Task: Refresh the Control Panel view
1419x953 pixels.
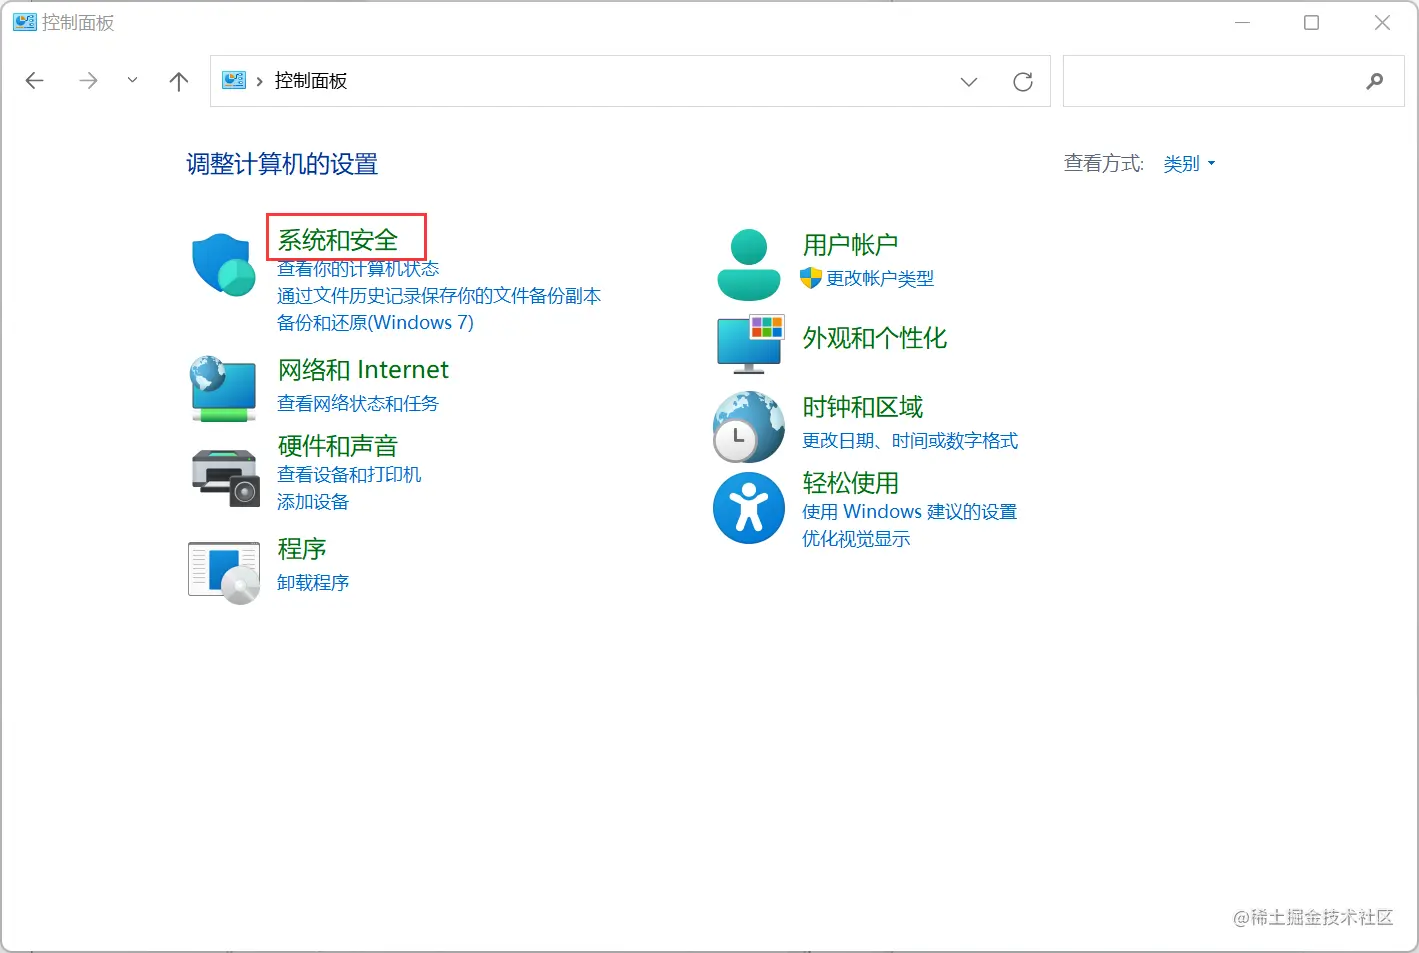Action: click(x=1022, y=82)
